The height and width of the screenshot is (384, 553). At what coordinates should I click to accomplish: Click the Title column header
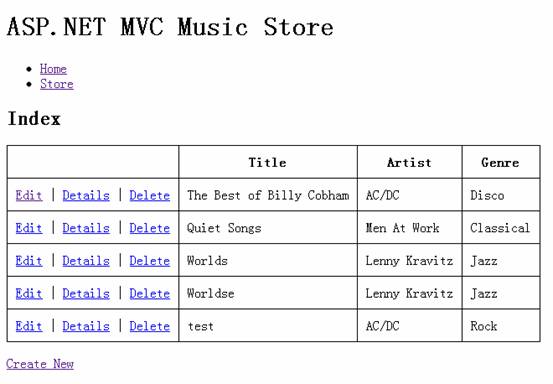pyautogui.click(x=268, y=162)
